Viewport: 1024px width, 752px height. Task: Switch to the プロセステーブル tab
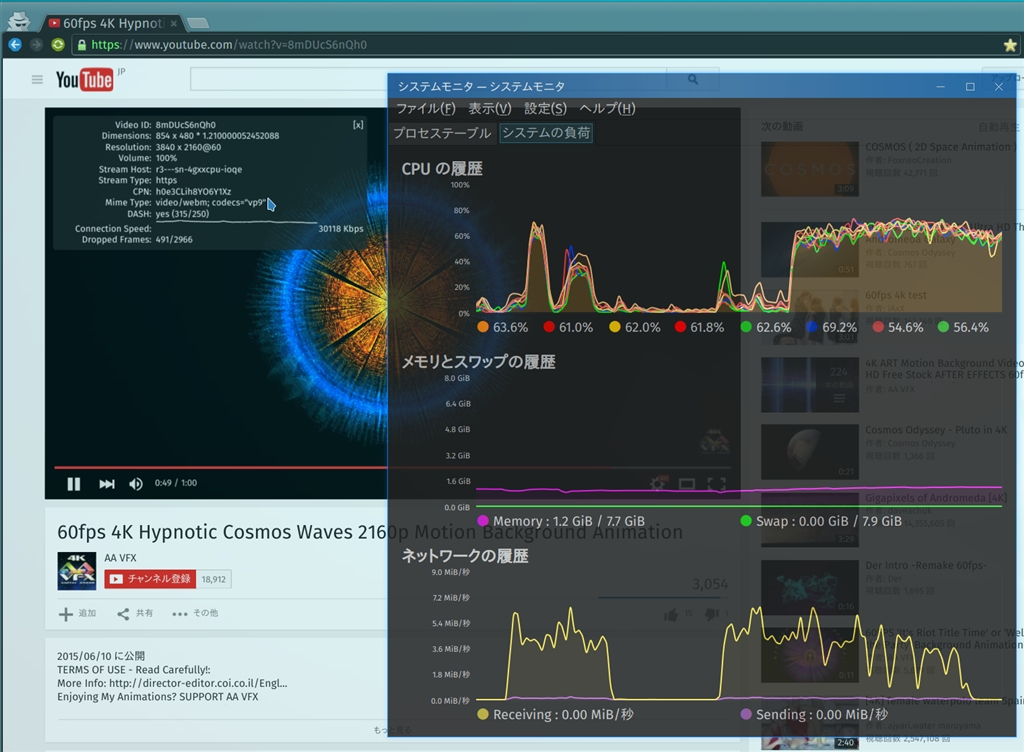click(442, 133)
